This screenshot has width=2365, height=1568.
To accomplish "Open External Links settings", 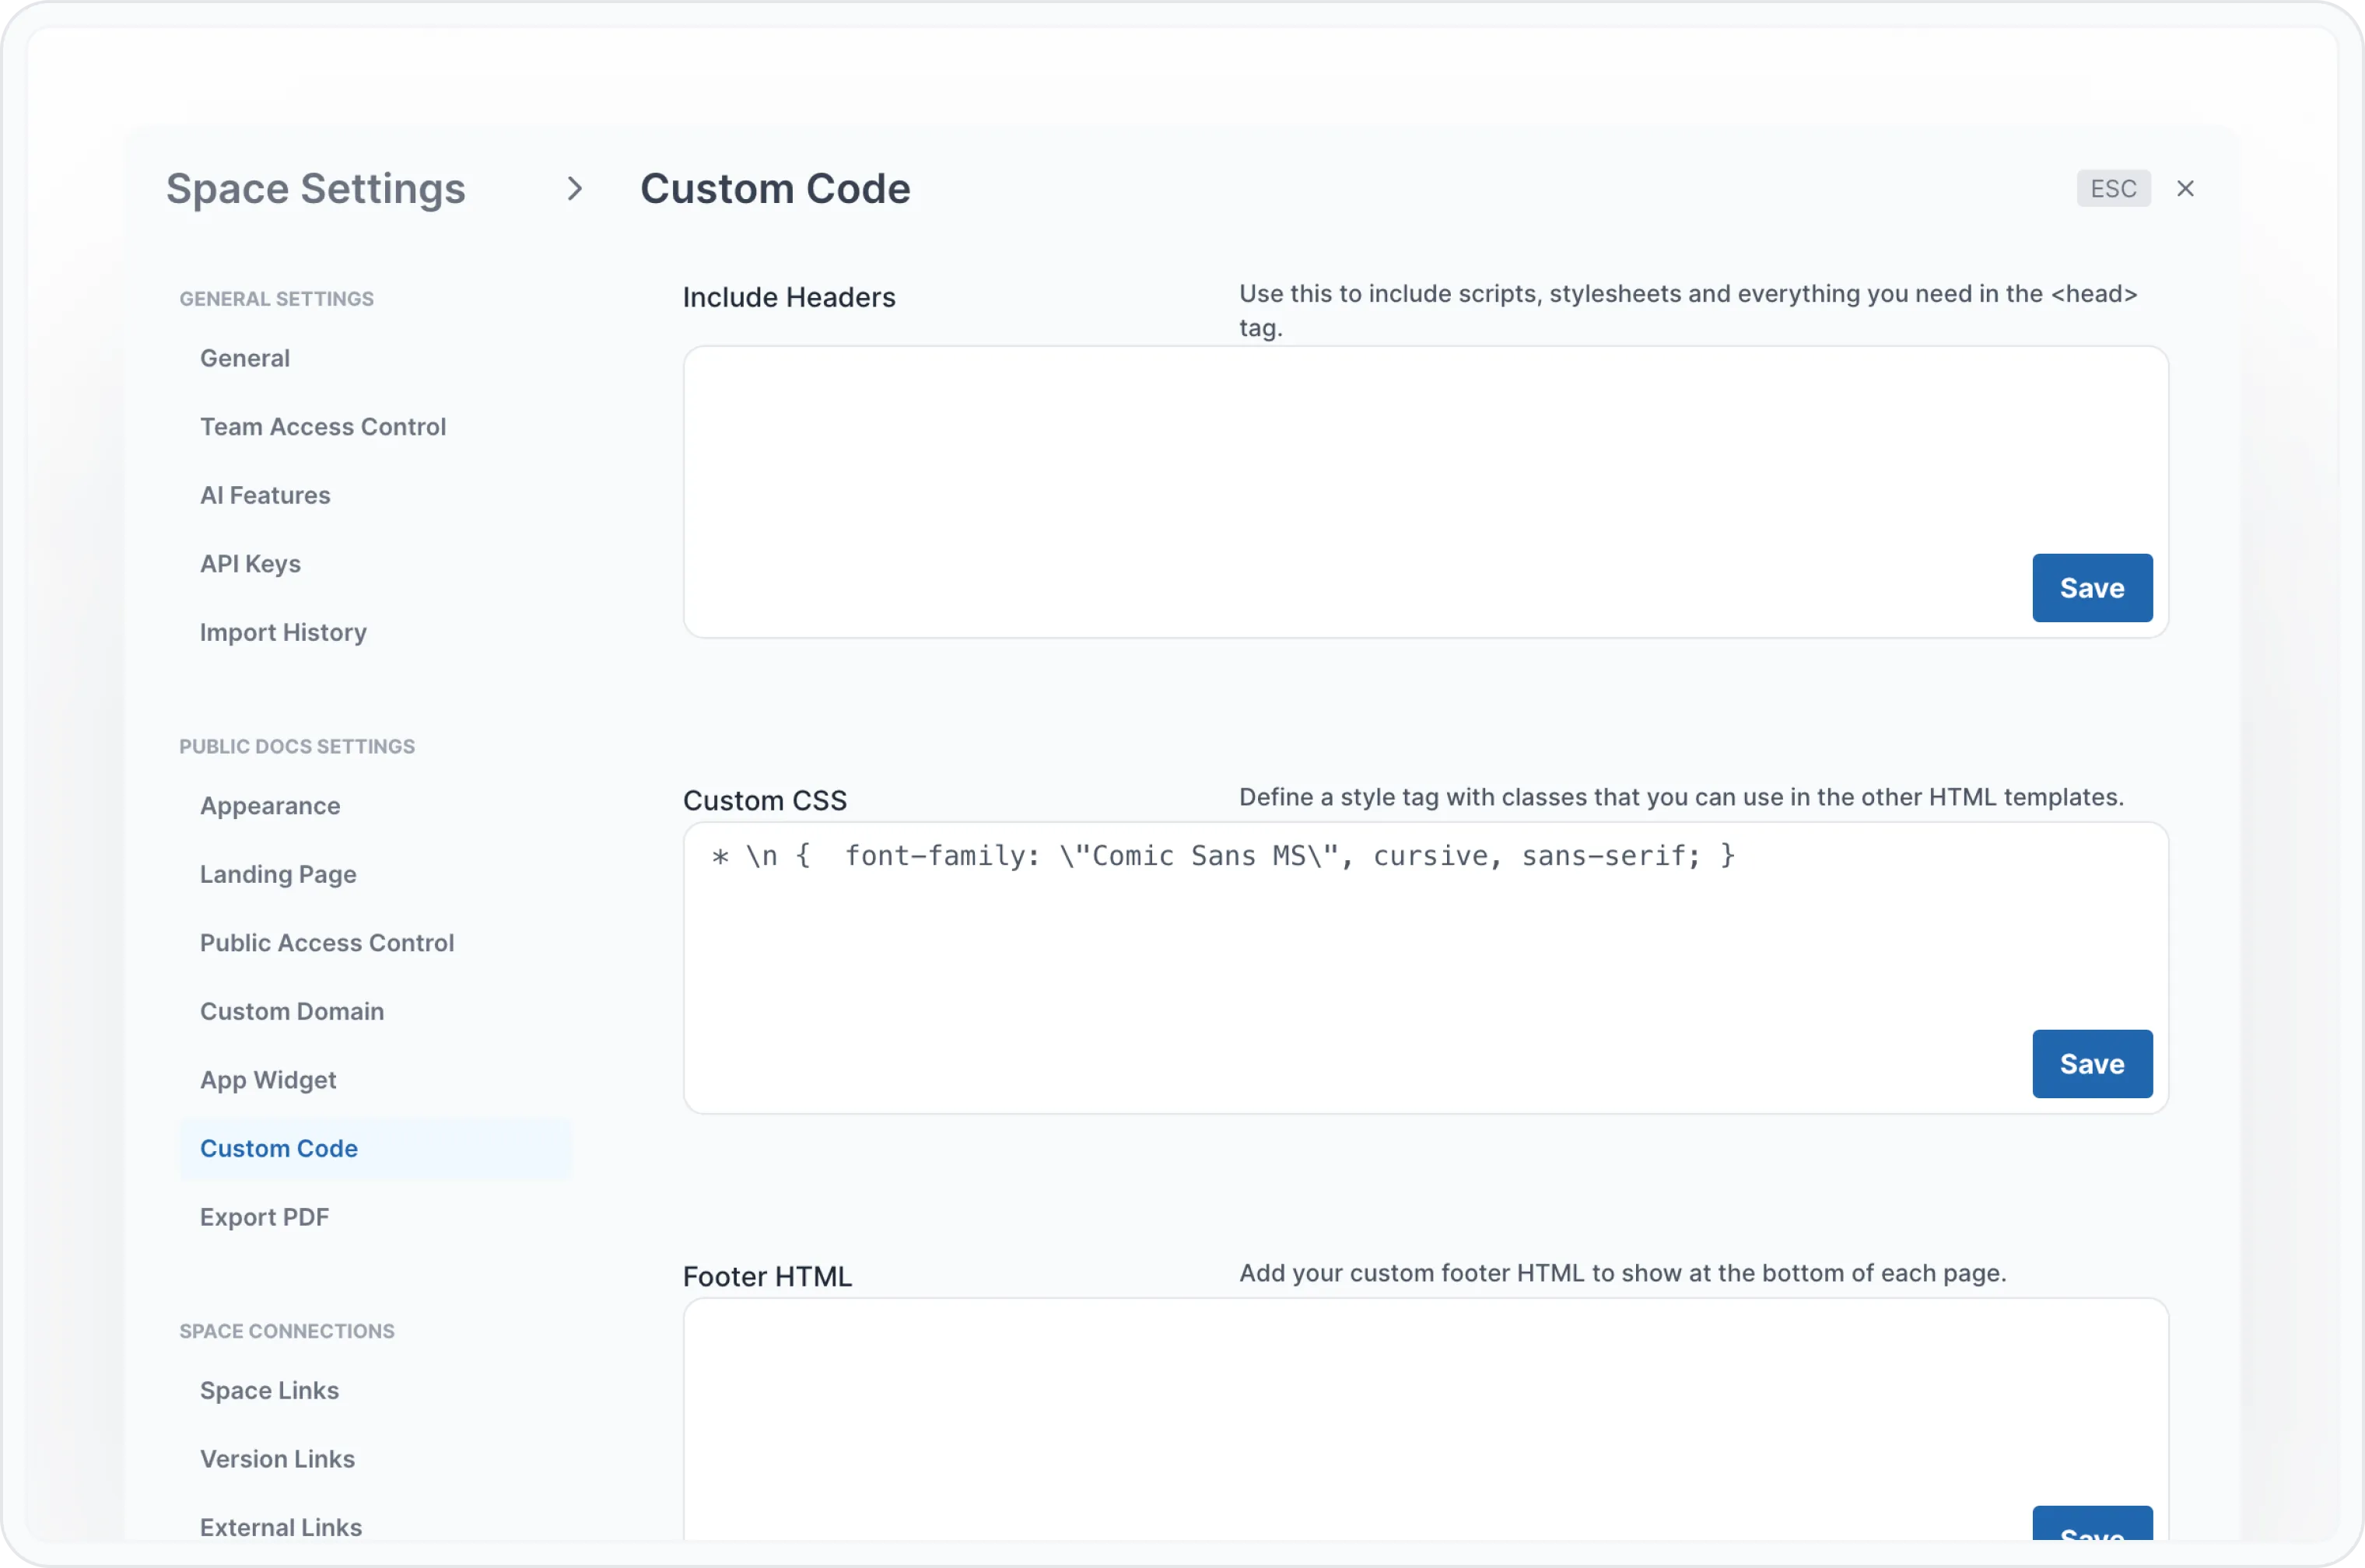I will (281, 1528).
